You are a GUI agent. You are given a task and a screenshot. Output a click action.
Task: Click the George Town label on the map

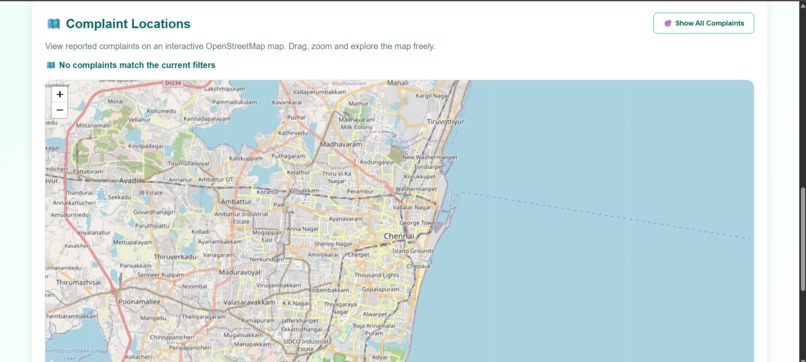point(417,223)
